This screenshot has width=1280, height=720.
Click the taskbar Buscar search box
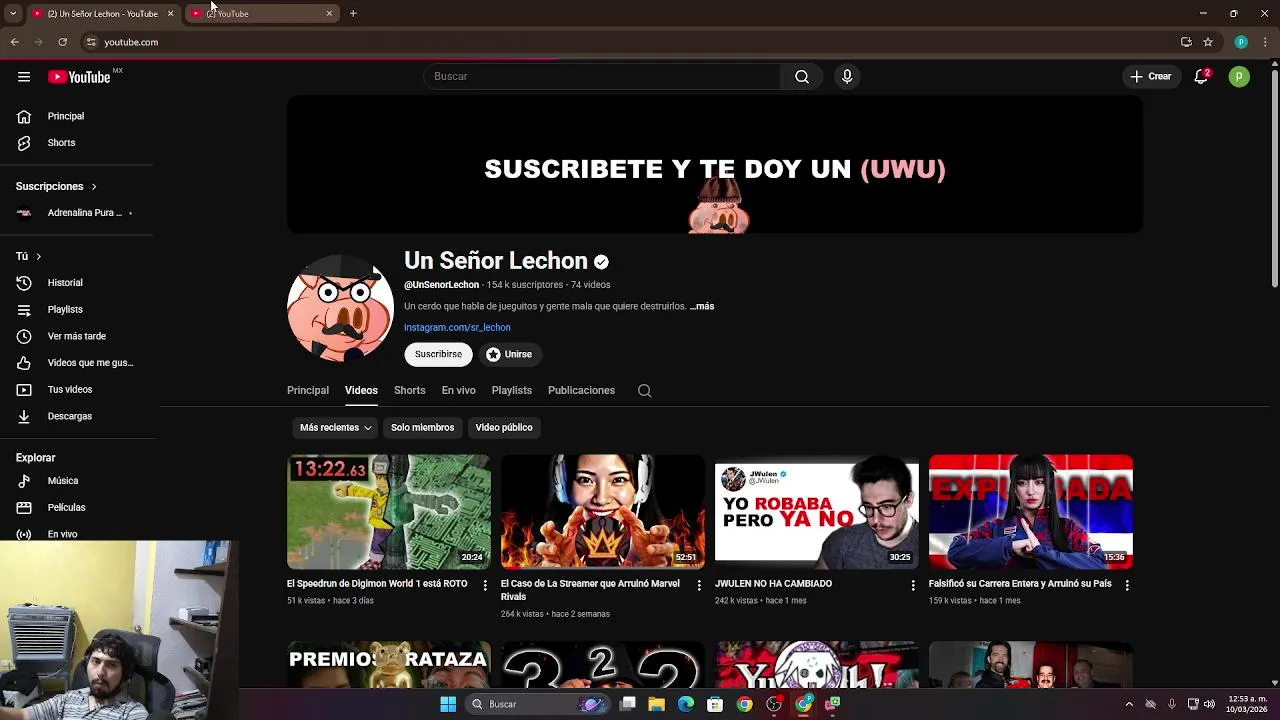(x=539, y=704)
